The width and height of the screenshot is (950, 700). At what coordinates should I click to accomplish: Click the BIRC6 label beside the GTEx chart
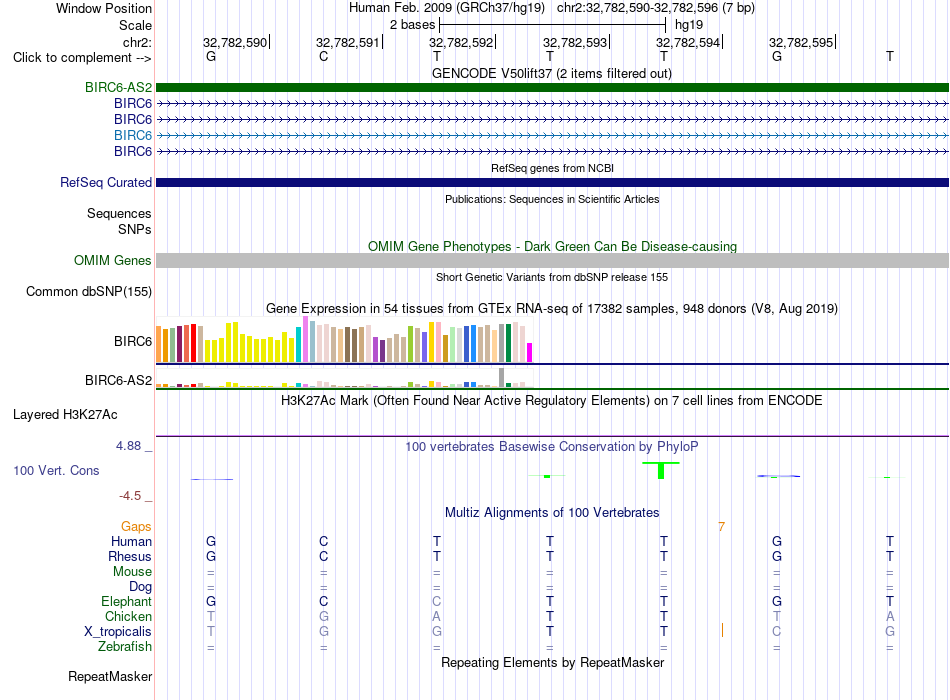(133, 341)
